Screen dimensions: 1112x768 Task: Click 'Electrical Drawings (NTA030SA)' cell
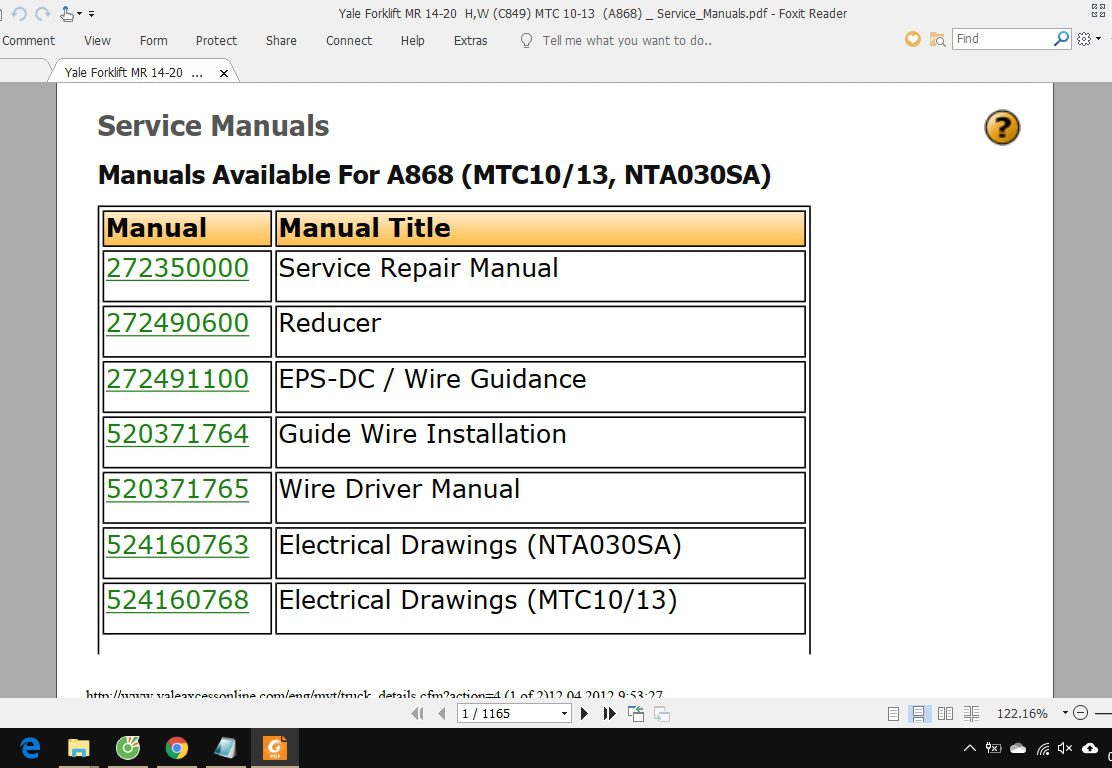[540, 552]
